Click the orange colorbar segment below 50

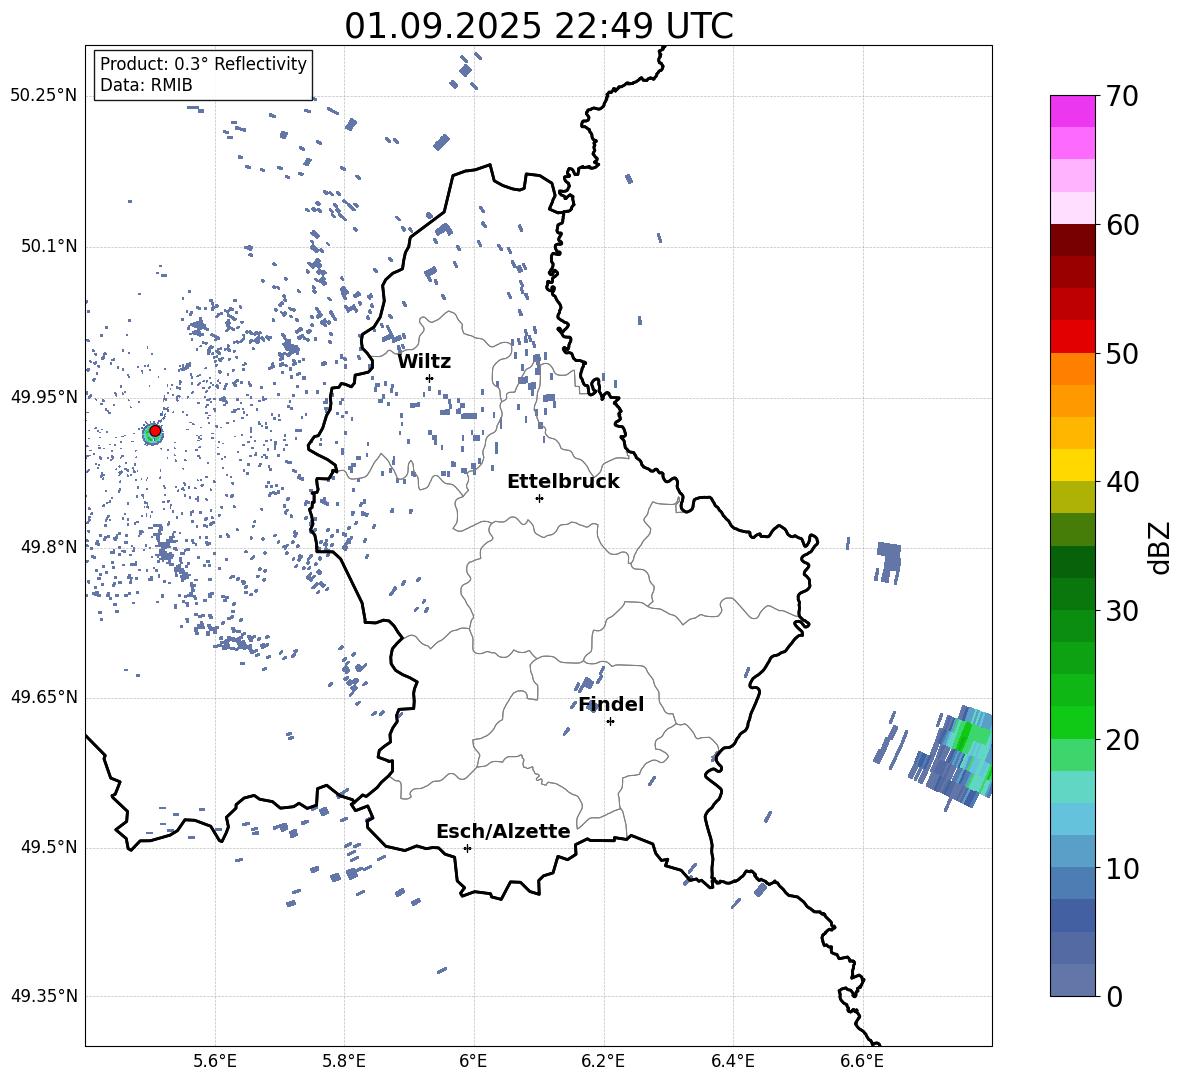click(1073, 369)
